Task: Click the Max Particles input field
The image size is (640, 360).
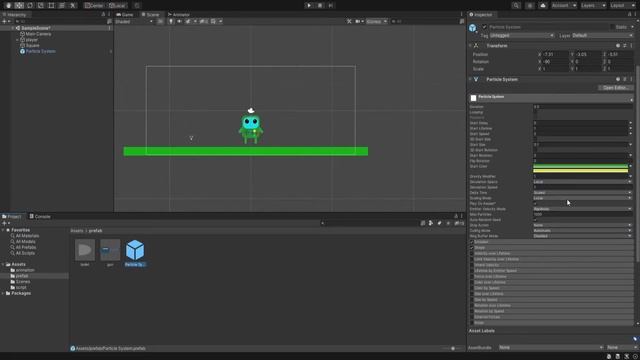Action: 582,214
